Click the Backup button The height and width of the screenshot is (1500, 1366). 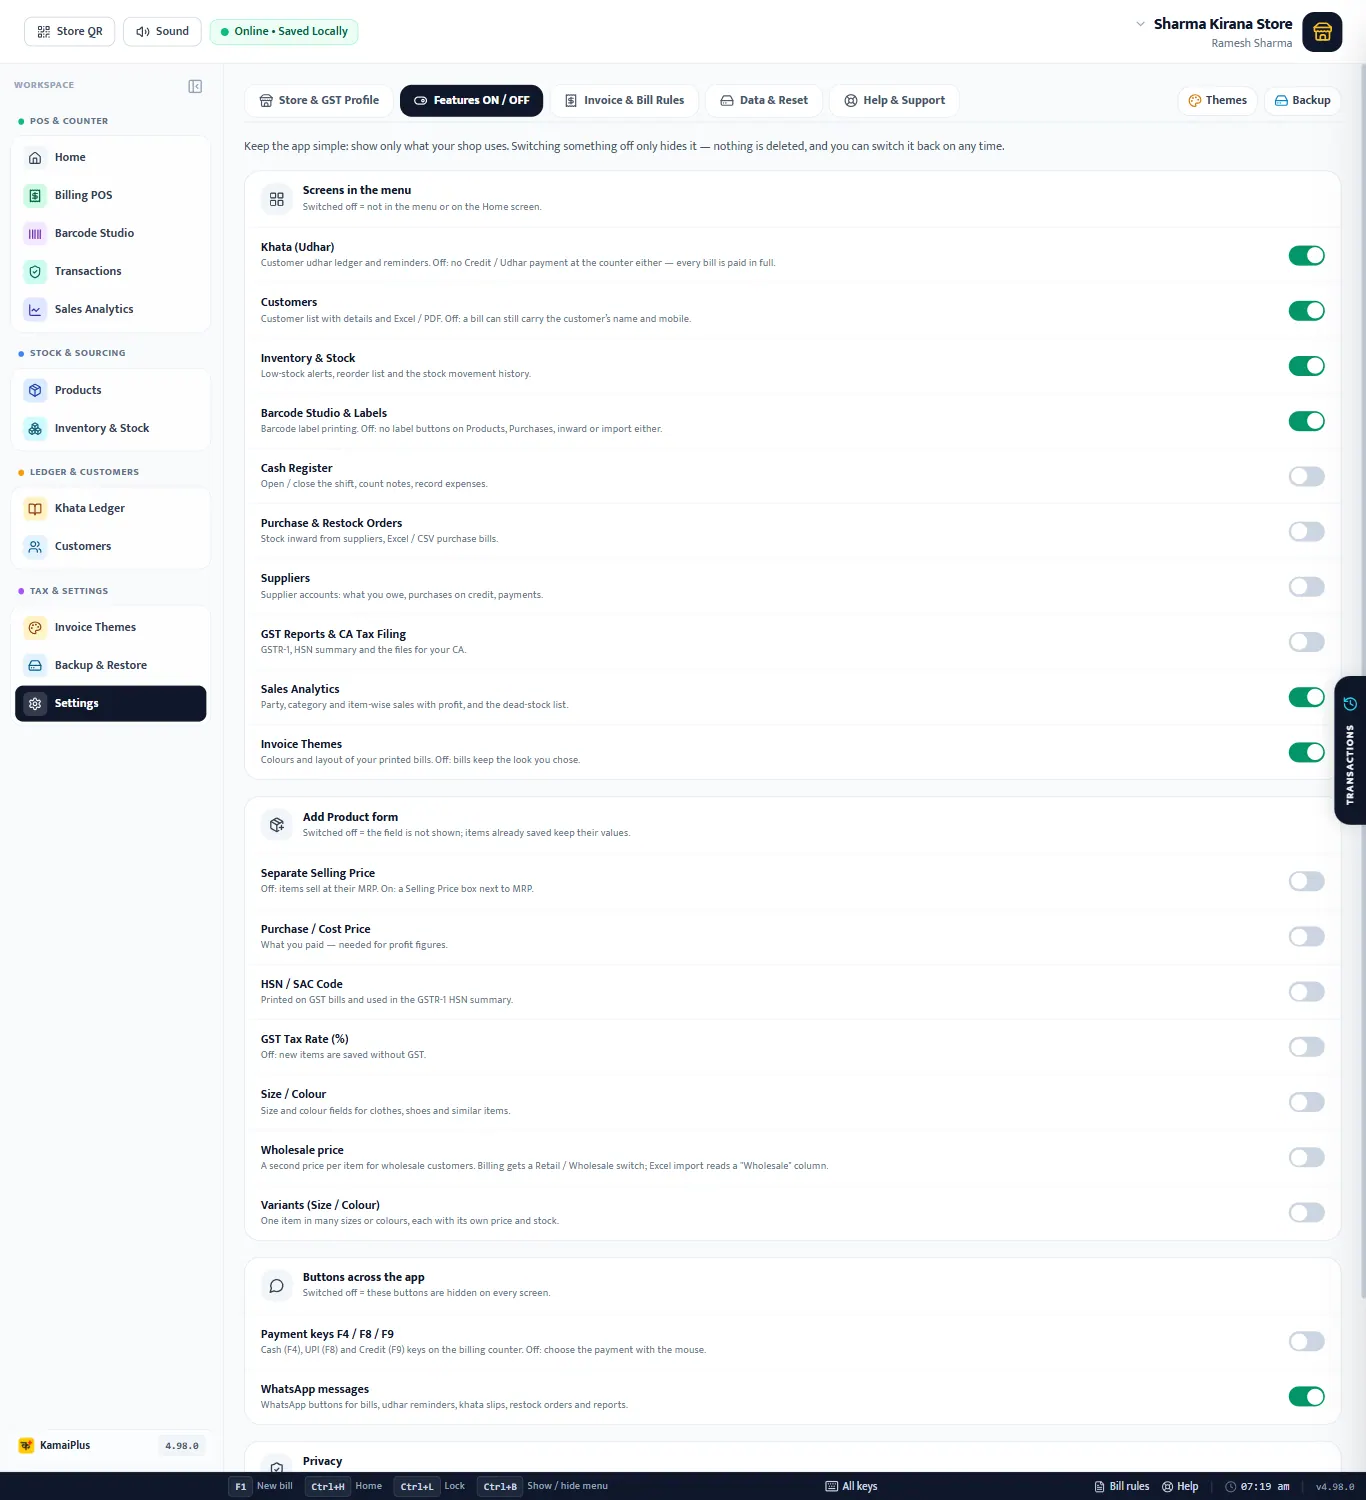click(1302, 100)
